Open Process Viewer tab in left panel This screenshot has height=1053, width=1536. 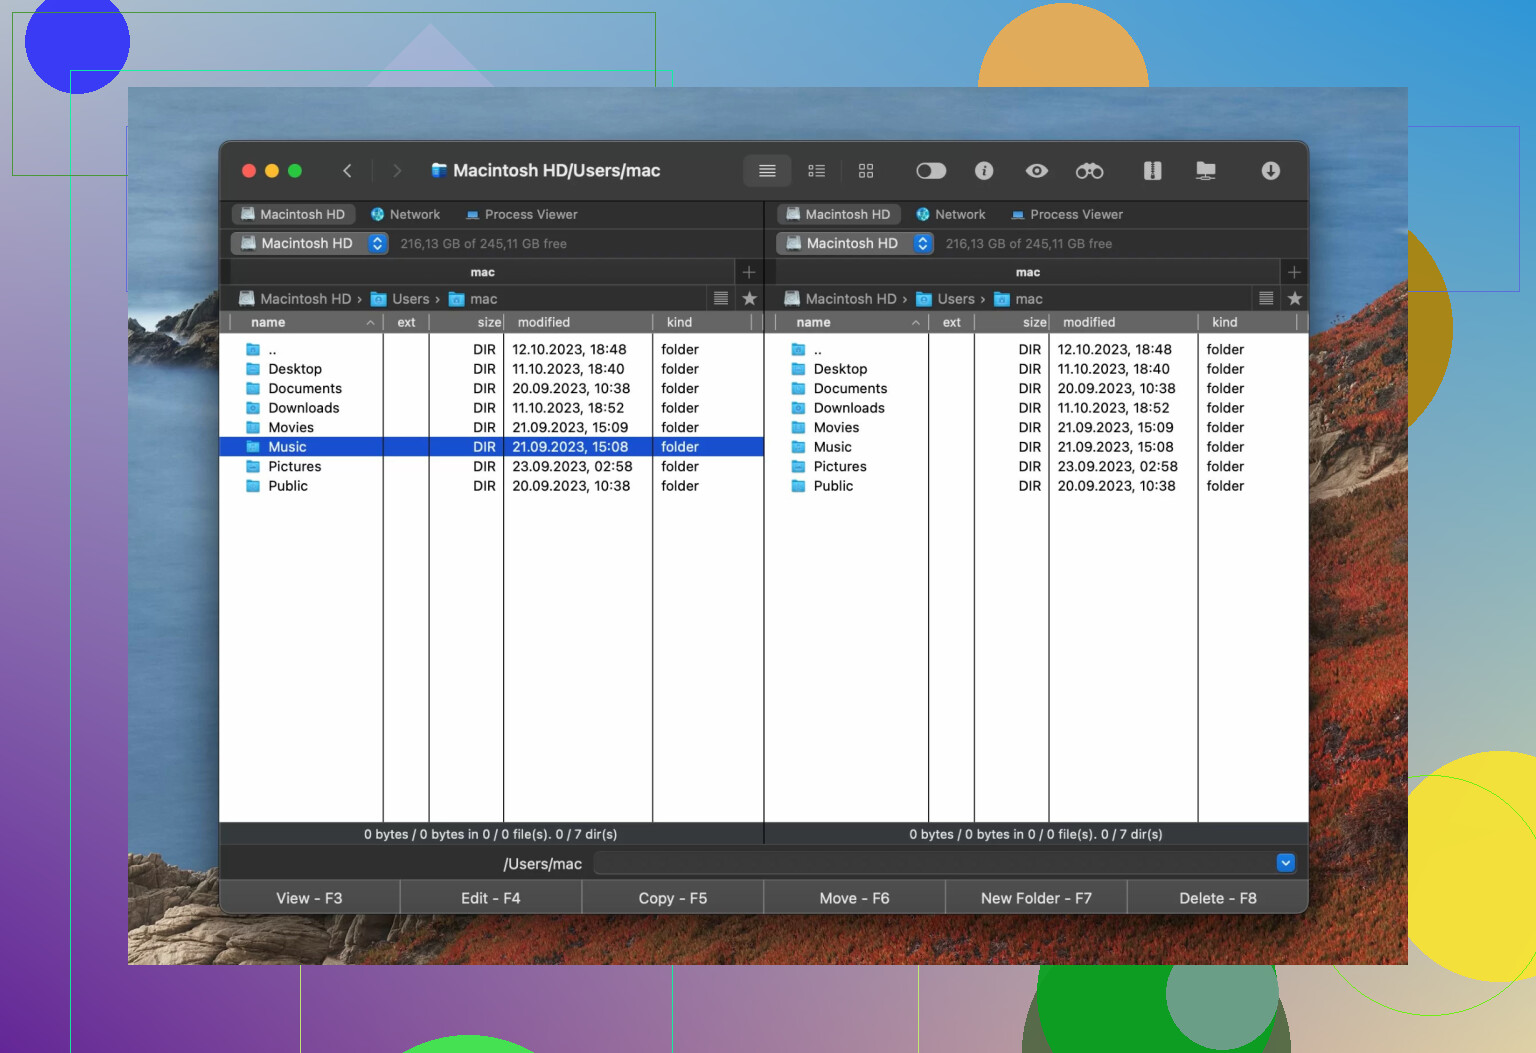521,214
